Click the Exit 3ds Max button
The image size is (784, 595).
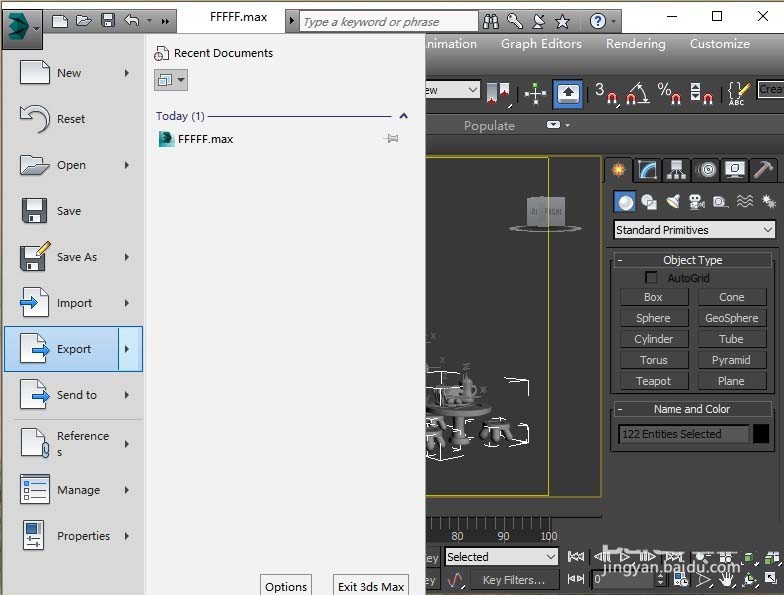(x=371, y=586)
